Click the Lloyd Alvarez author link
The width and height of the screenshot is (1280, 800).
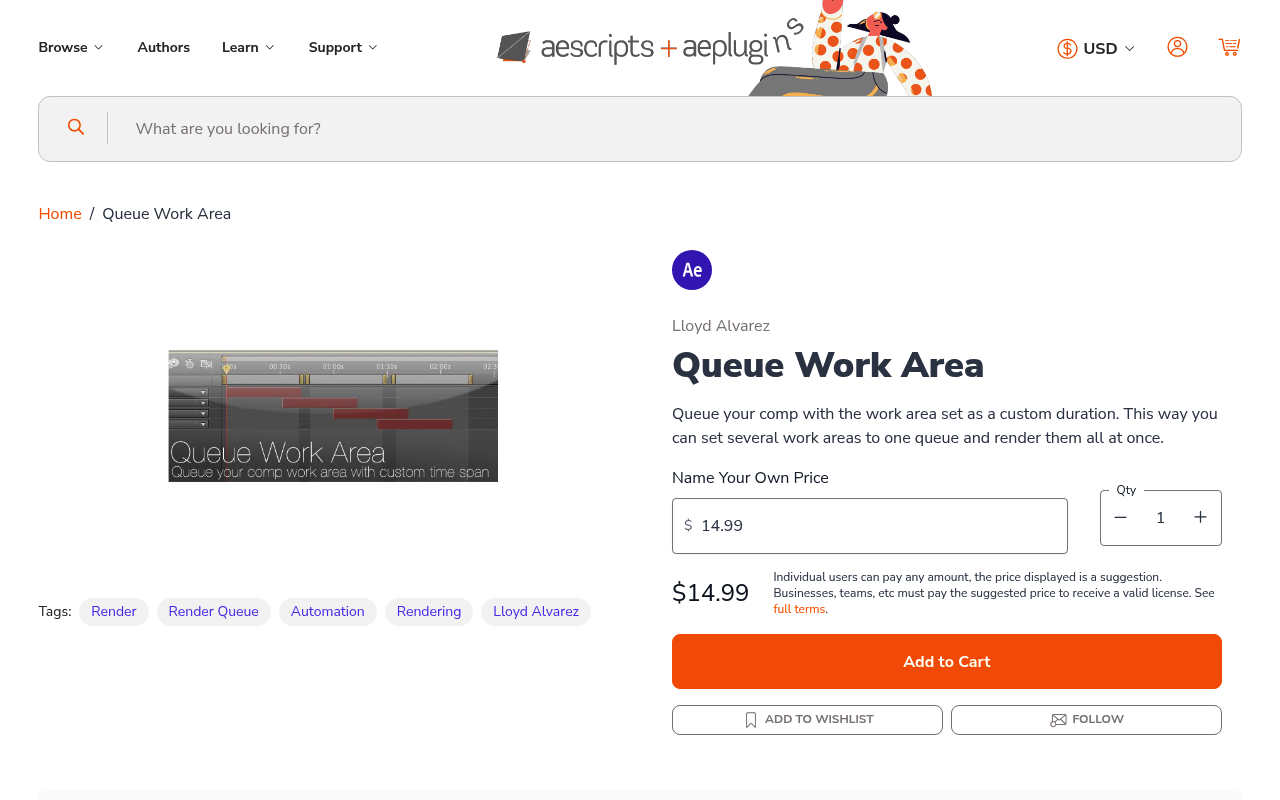pyautogui.click(x=720, y=326)
